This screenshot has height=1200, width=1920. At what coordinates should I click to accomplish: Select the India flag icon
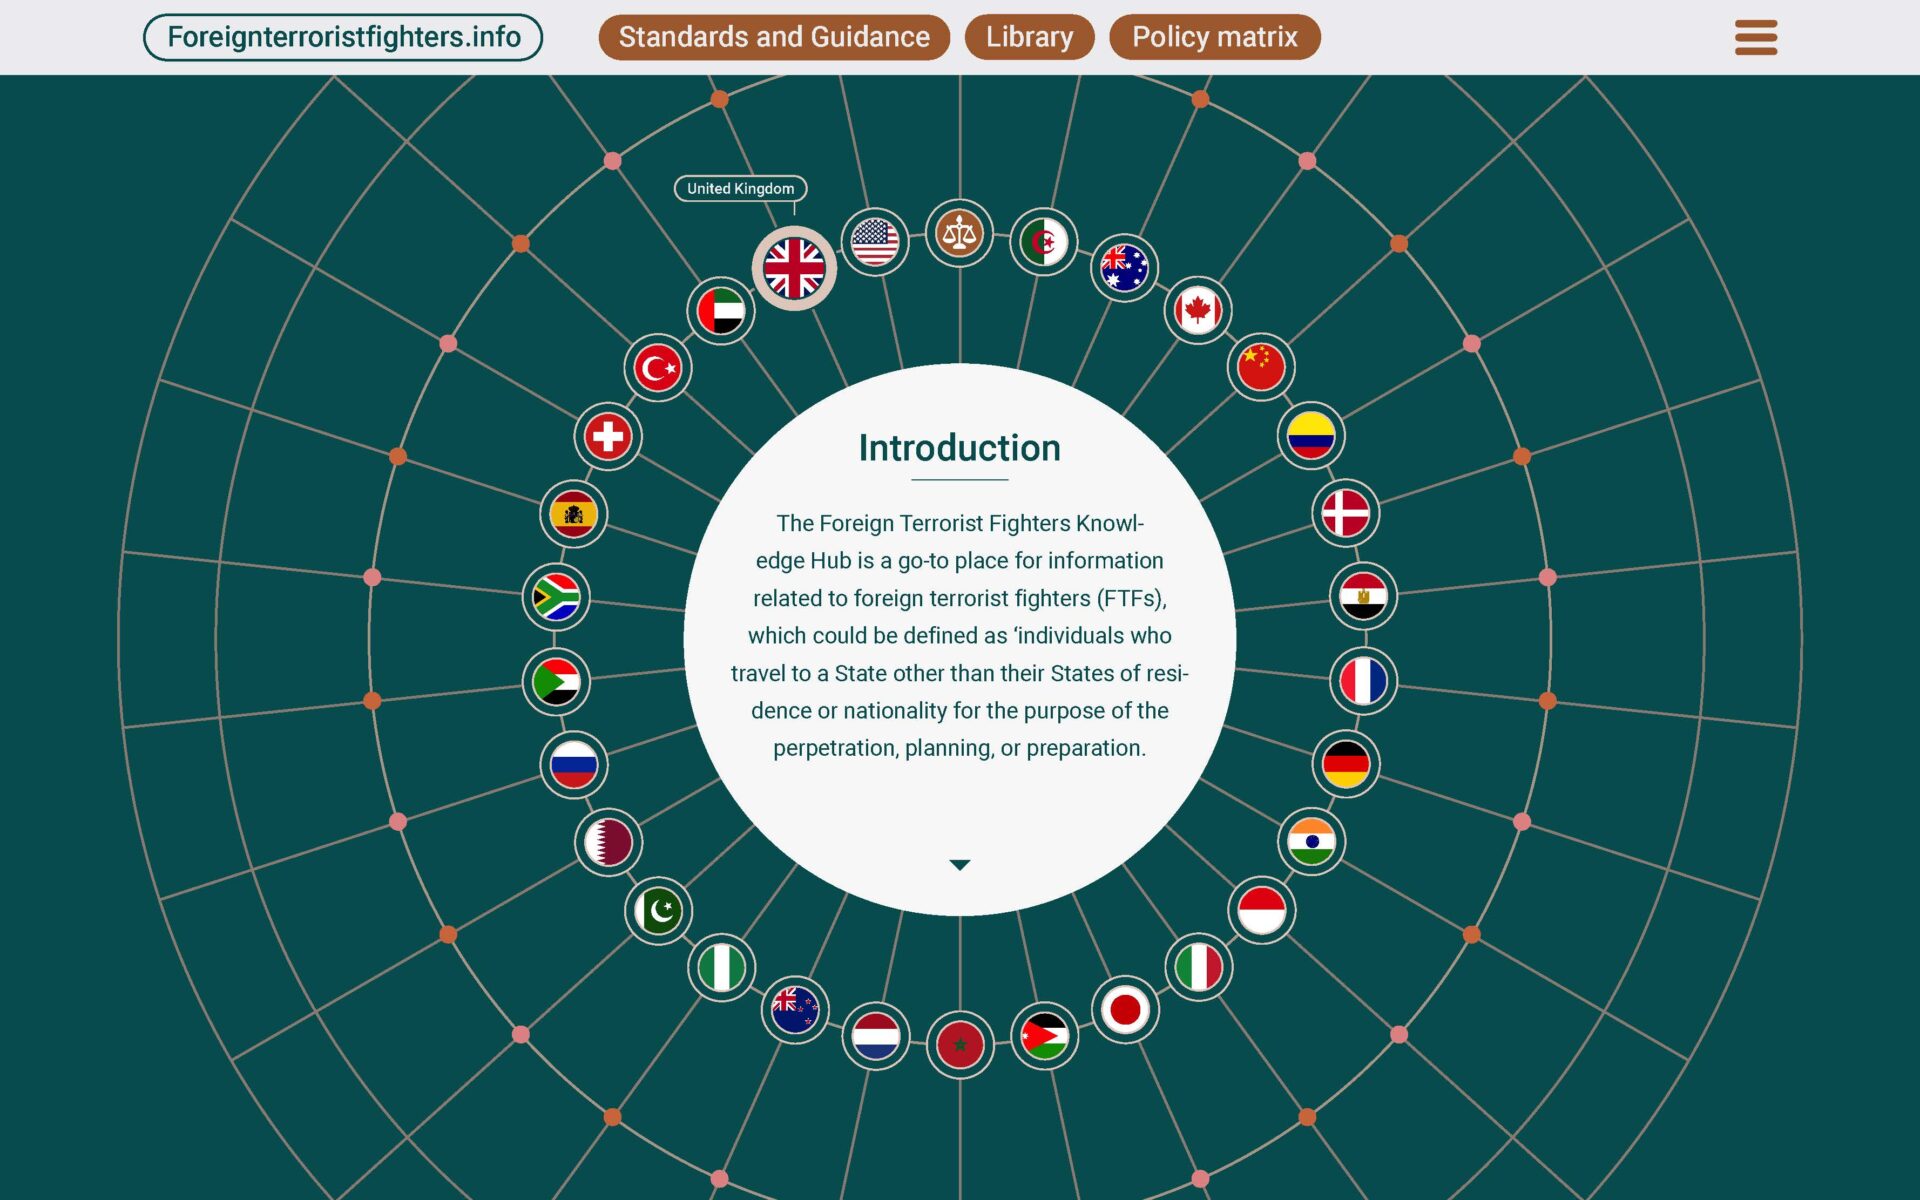(1311, 841)
